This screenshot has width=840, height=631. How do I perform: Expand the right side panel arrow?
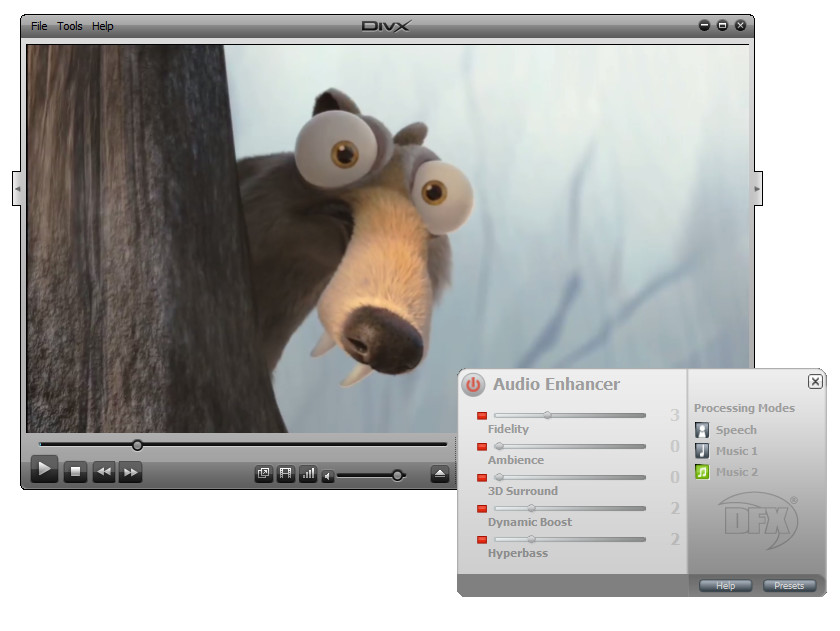(x=758, y=189)
